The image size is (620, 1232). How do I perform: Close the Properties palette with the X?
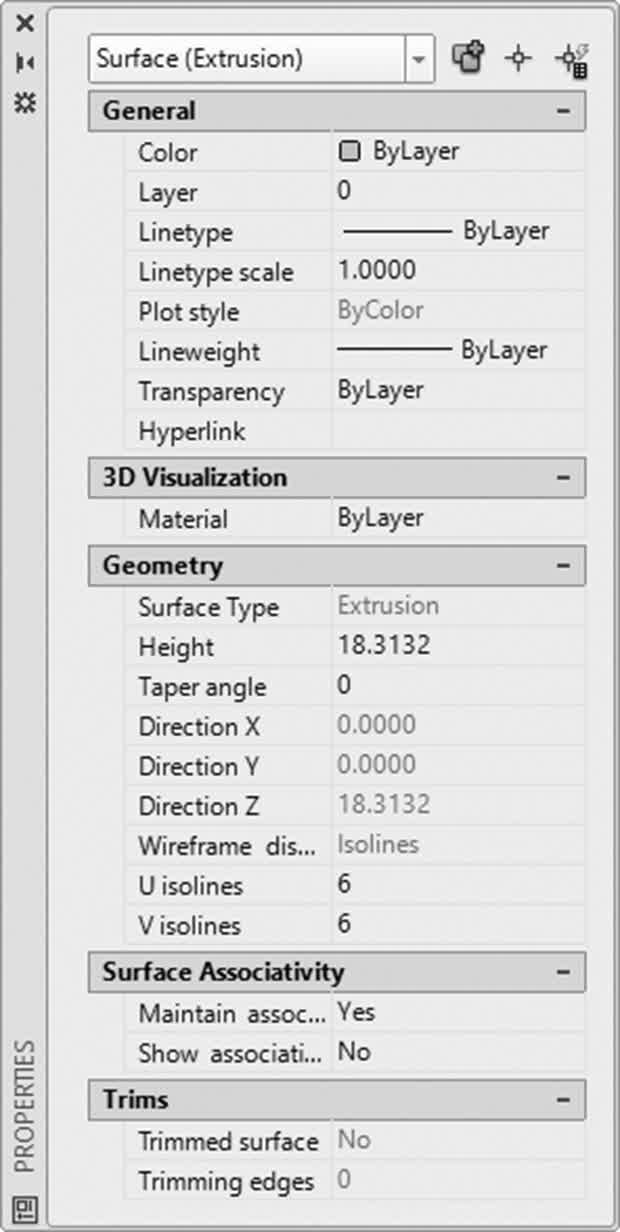[x=25, y=23]
